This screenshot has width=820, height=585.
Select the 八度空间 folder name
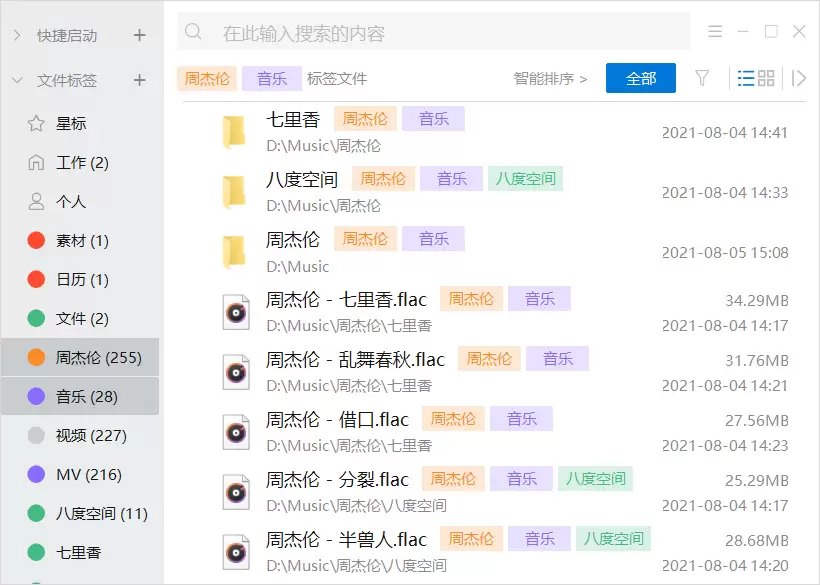(302, 179)
